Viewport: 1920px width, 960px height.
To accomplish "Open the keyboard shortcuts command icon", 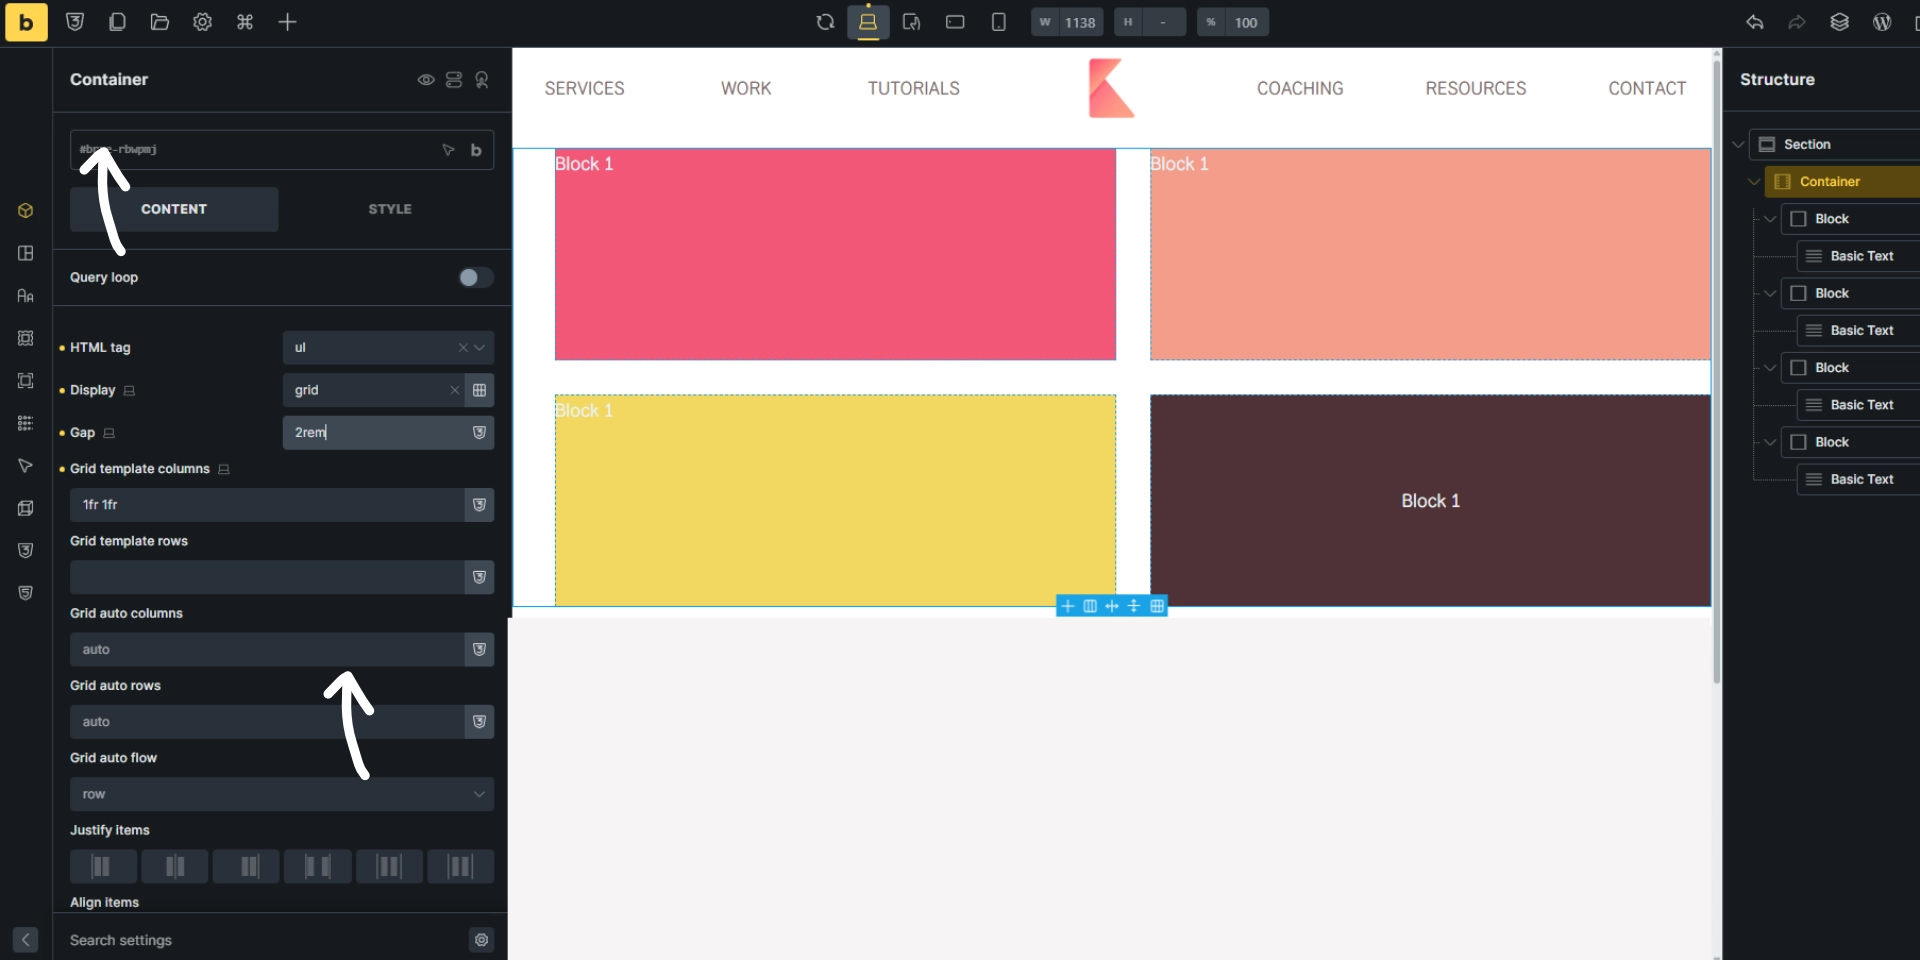I will [x=245, y=22].
